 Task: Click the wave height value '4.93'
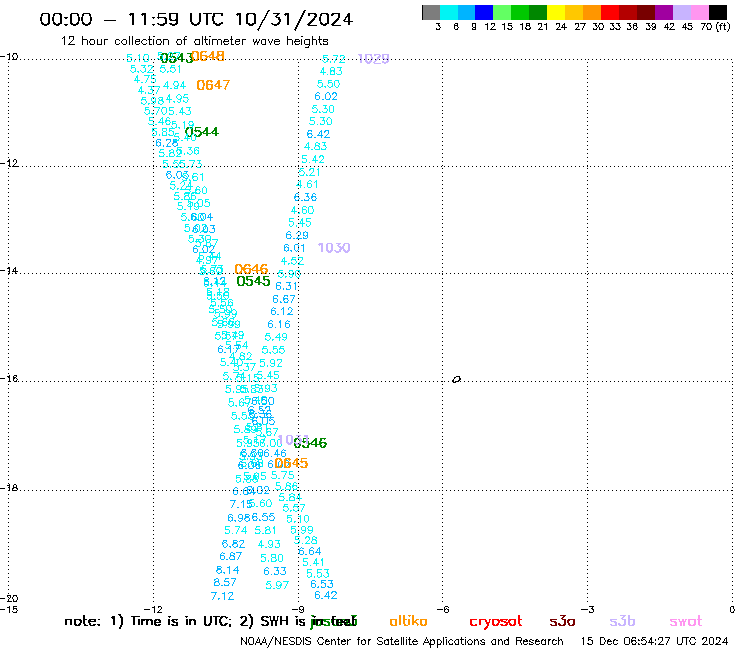click(x=269, y=544)
